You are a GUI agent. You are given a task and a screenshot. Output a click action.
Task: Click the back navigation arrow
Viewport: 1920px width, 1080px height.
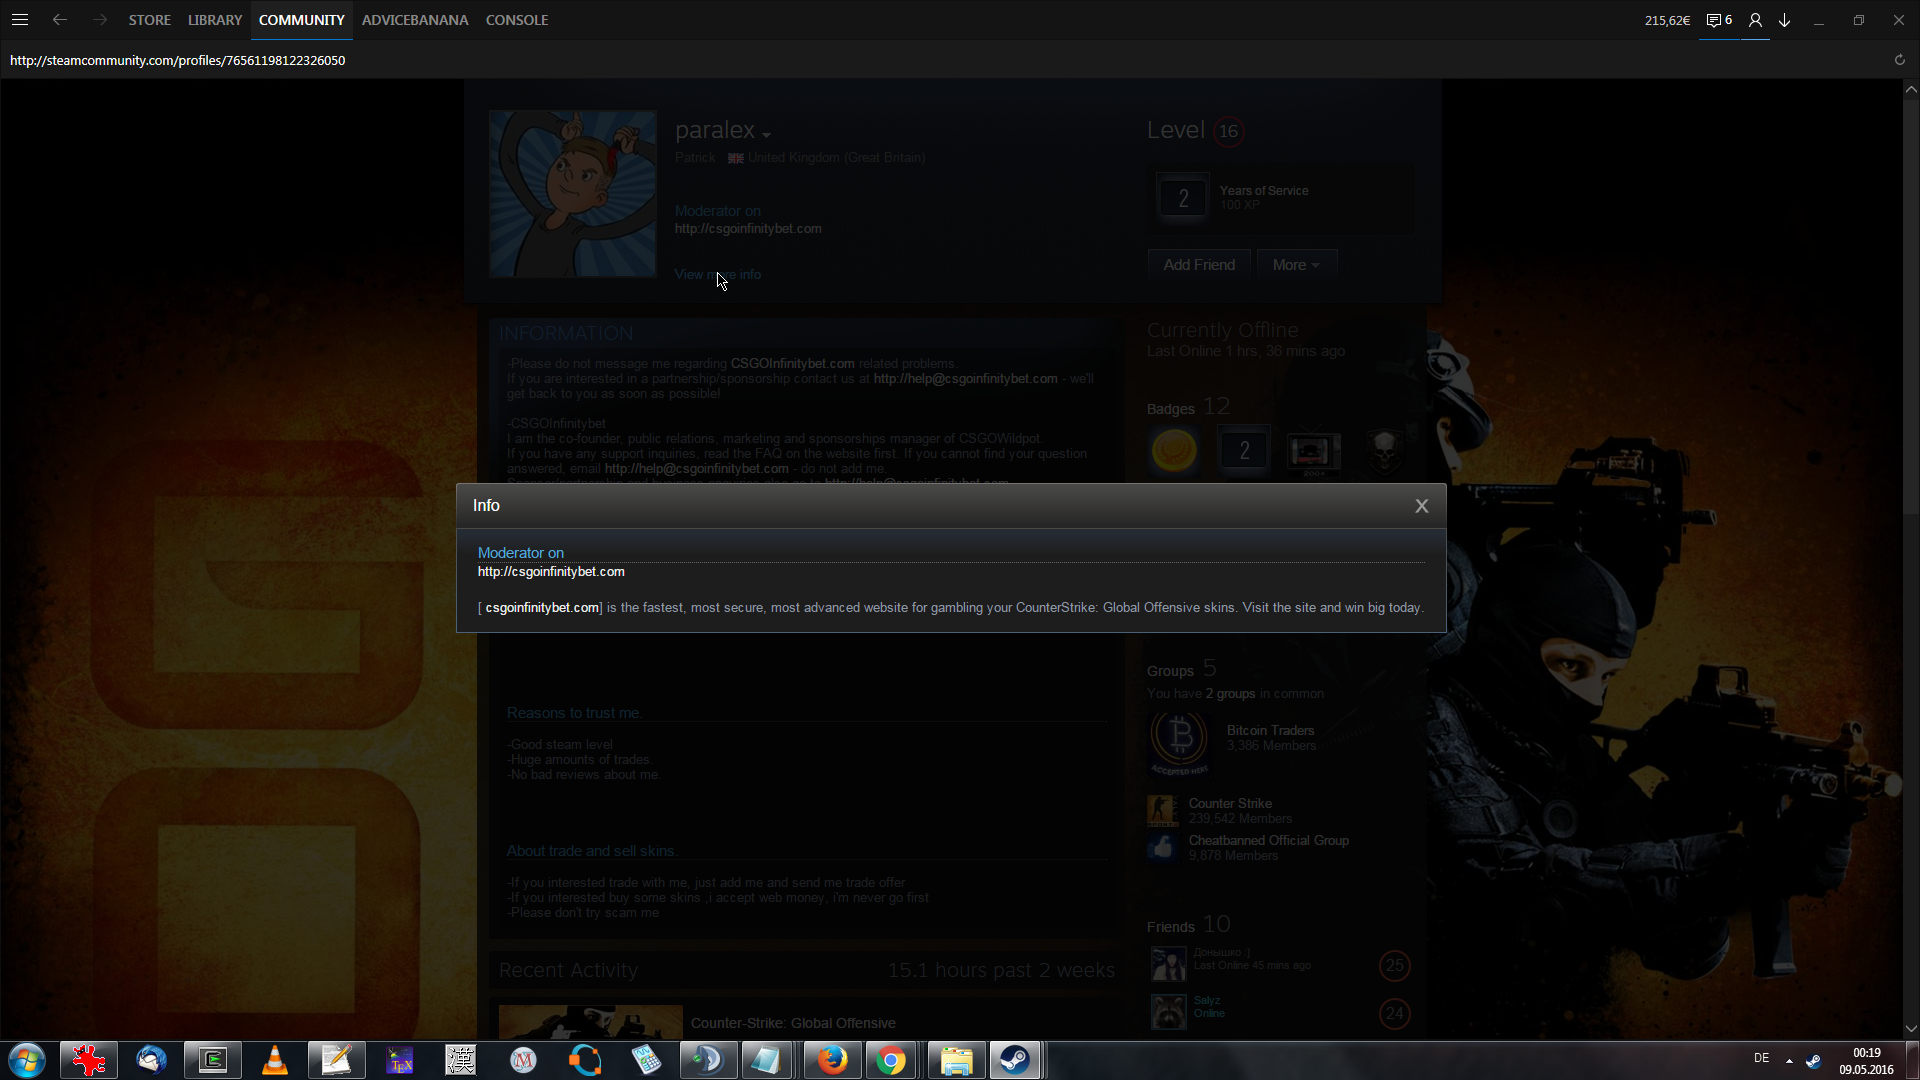point(60,20)
